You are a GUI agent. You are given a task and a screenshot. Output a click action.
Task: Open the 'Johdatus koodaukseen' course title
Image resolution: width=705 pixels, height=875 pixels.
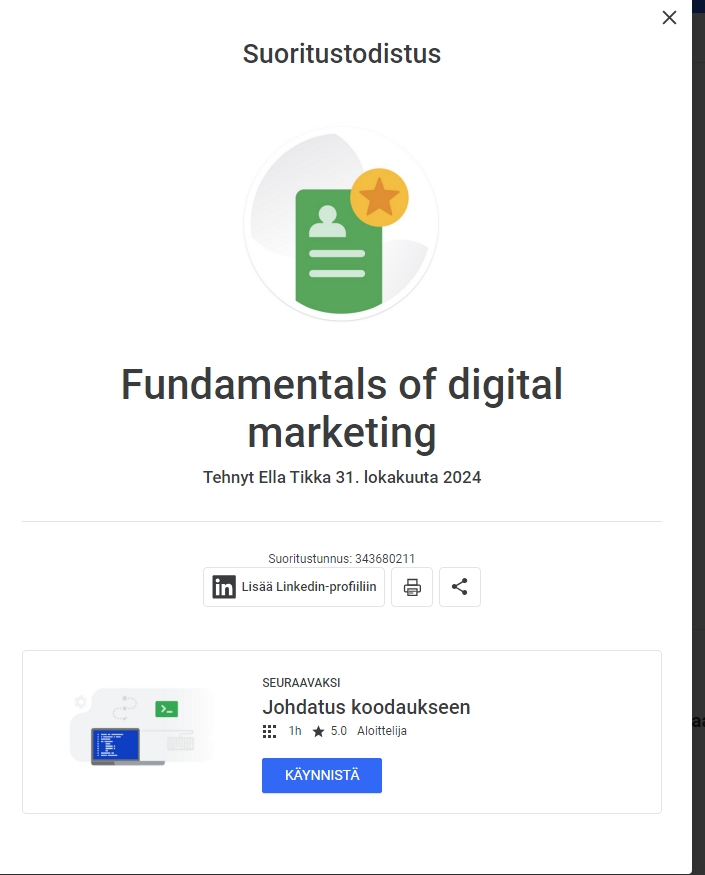[x=366, y=707]
